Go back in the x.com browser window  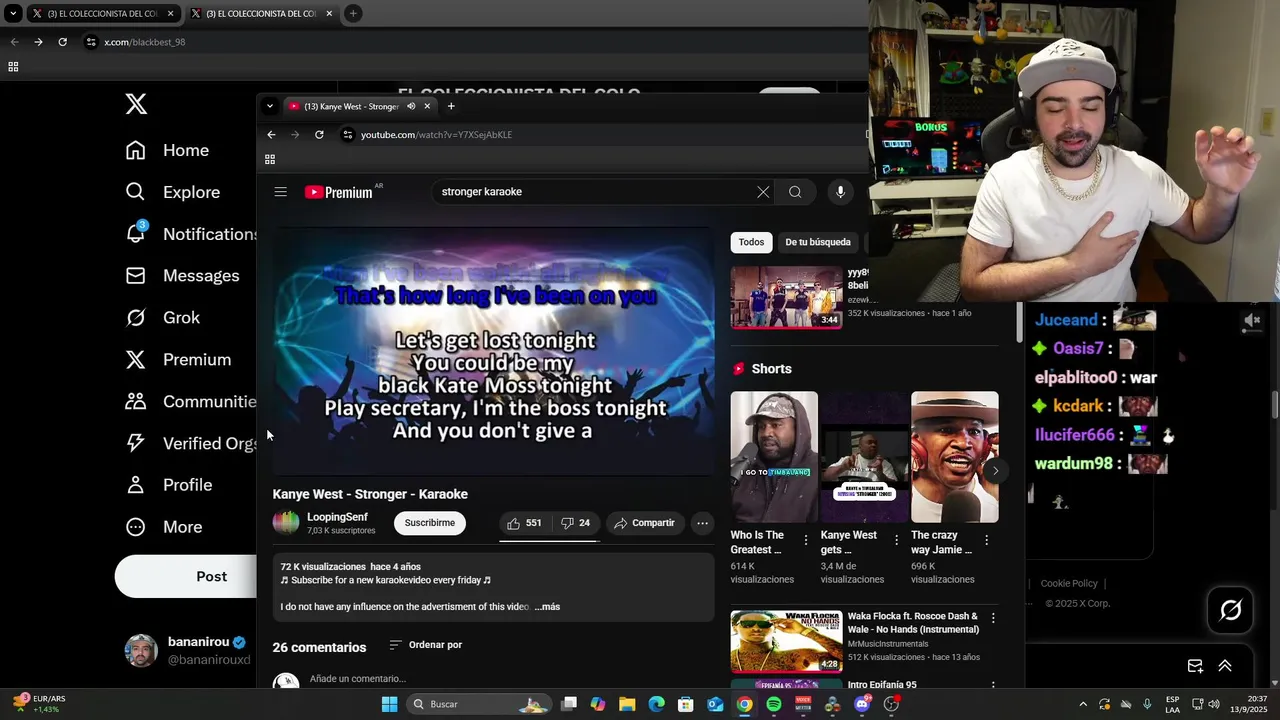pyautogui.click(x=14, y=42)
